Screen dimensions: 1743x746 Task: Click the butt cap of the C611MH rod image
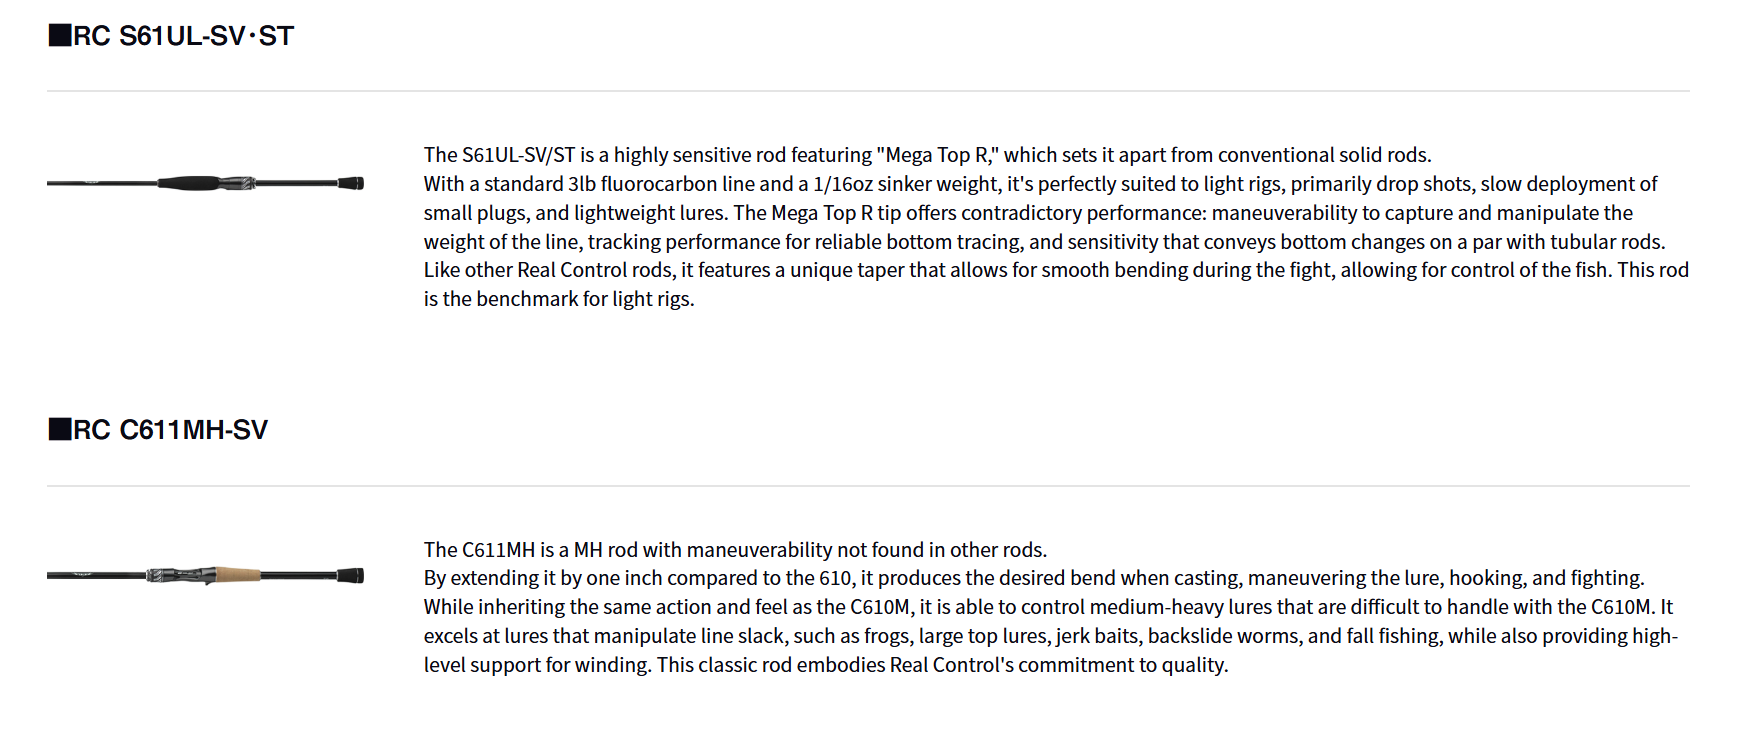pos(351,576)
